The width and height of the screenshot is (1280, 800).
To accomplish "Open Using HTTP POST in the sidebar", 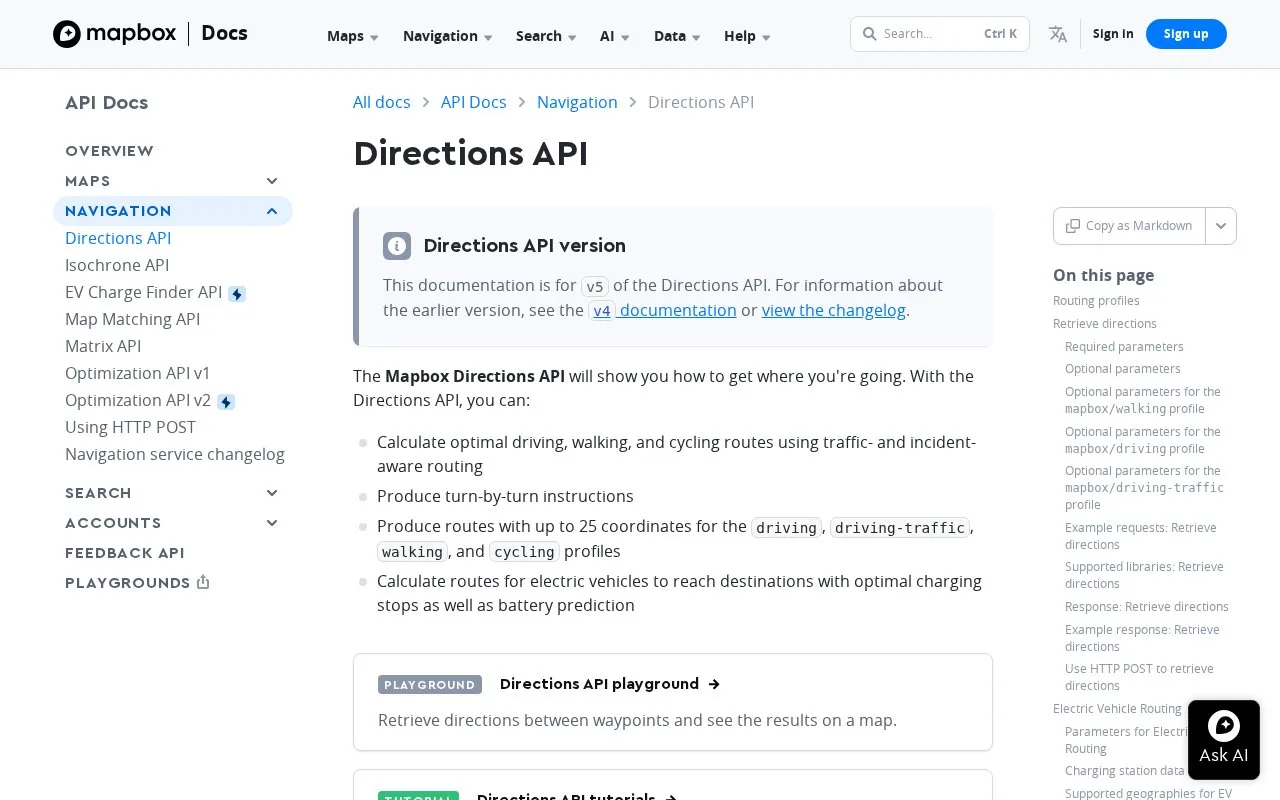I will (131, 427).
